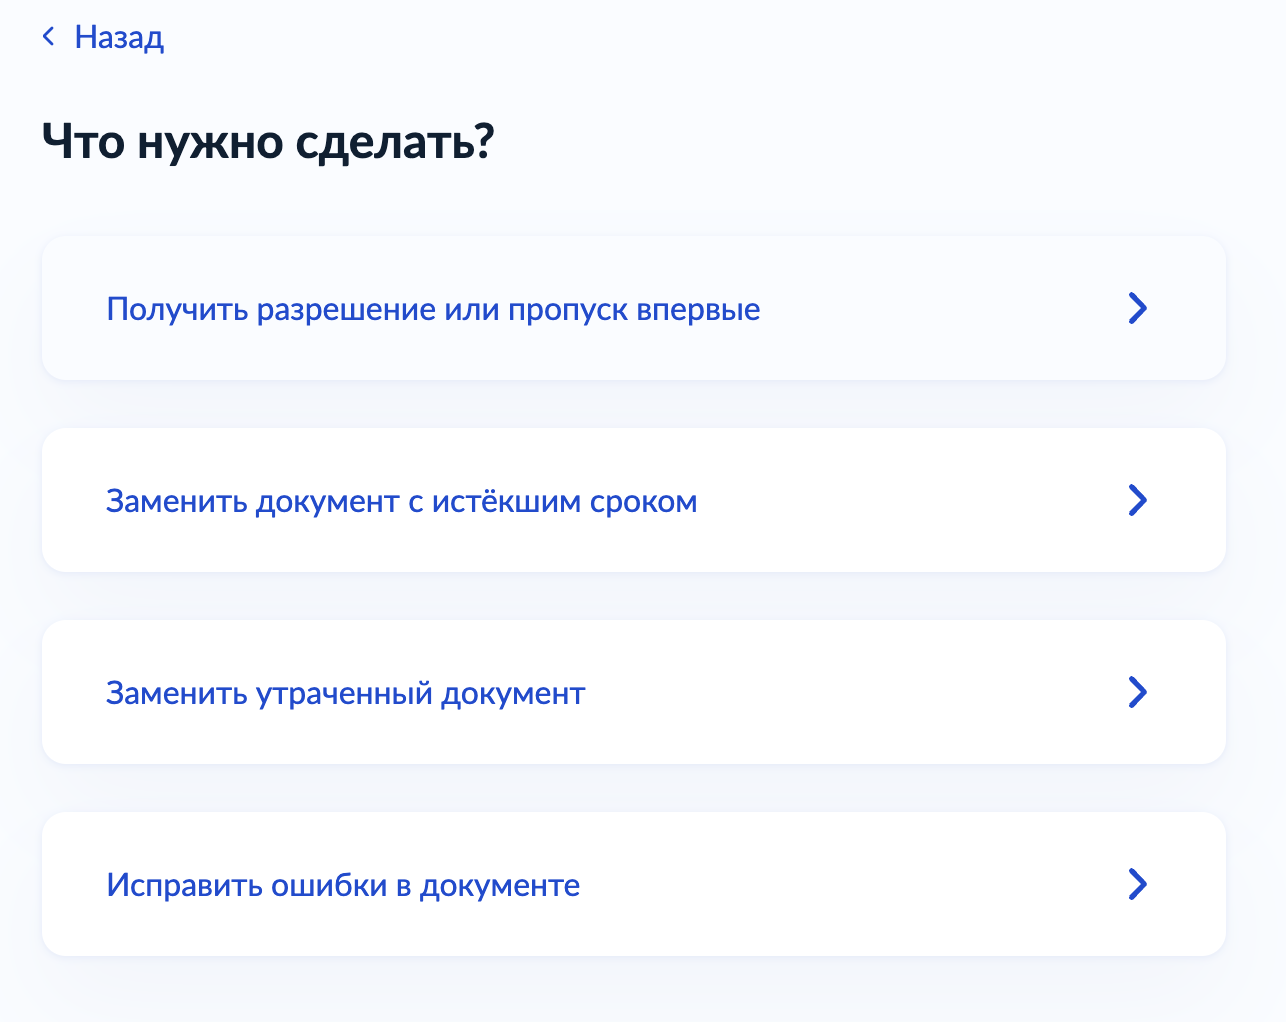Click the arrow on Получить разрешение или пропуск впервые

tap(1137, 308)
